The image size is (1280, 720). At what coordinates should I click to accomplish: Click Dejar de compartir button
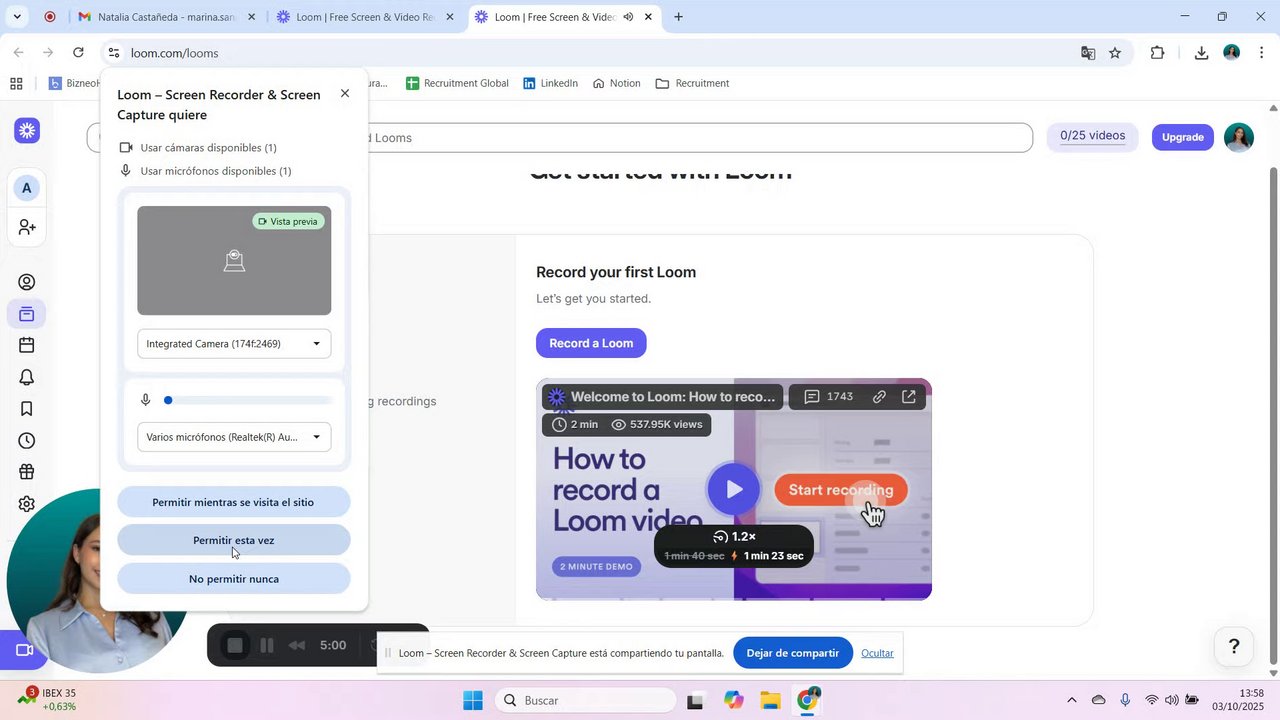793,653
